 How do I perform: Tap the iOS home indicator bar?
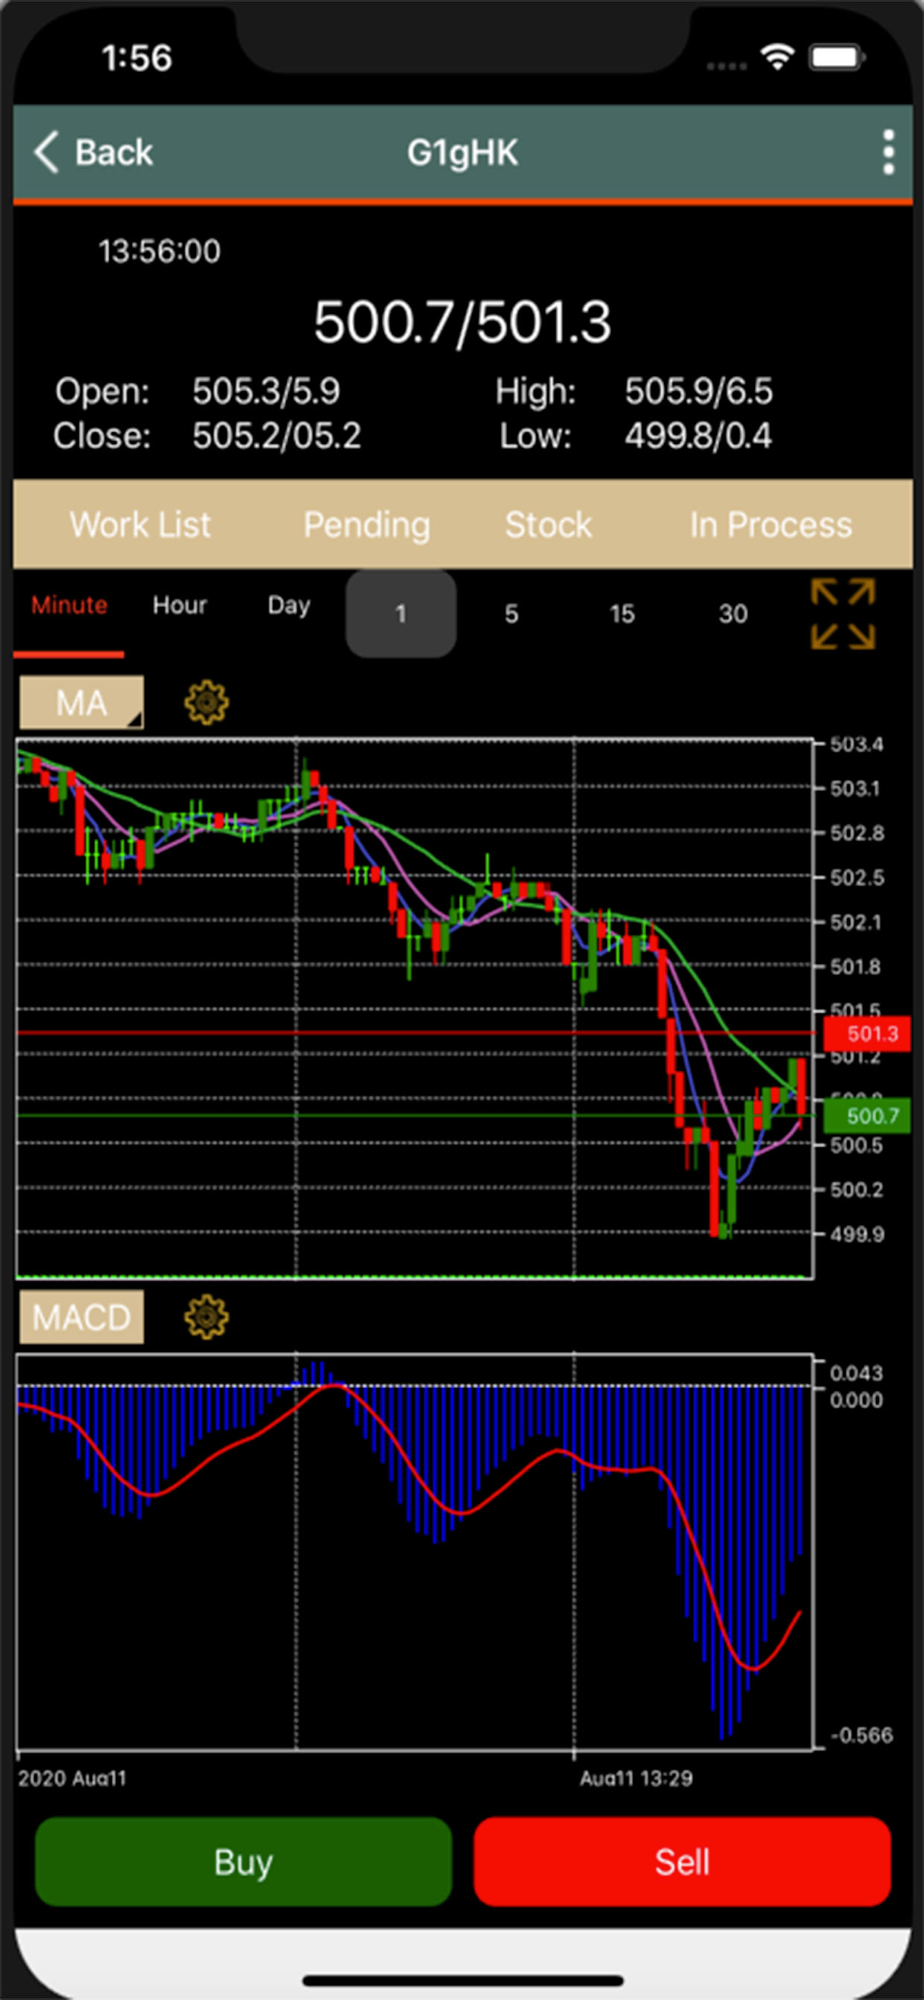462,1980
